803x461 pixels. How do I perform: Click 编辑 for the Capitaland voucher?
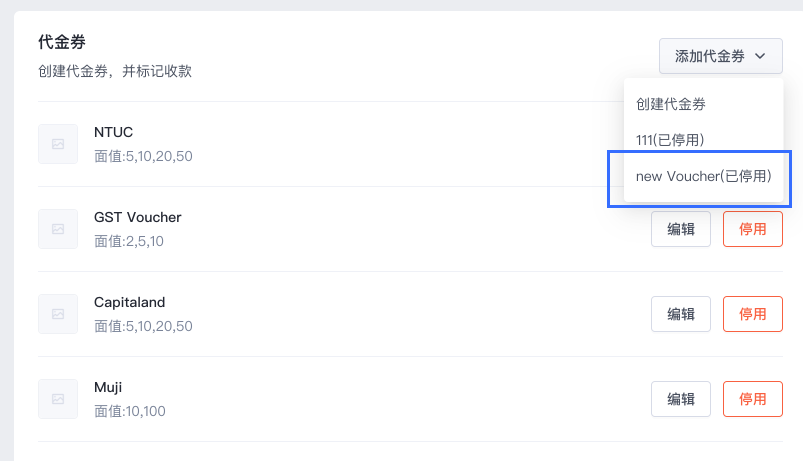tap(681, 314)
